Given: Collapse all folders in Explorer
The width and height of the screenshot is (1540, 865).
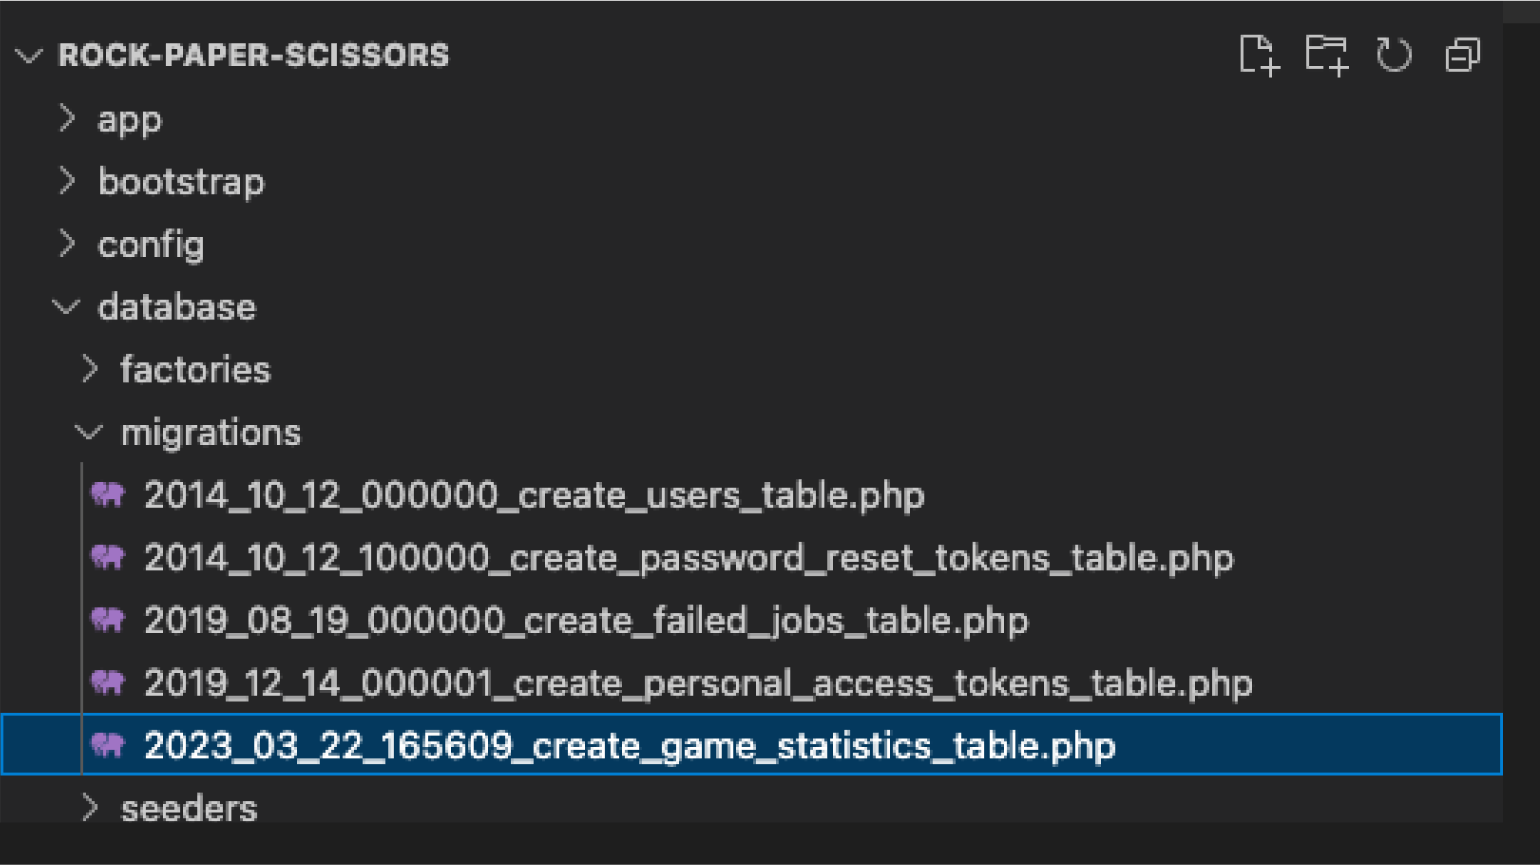Looking at the screenshot, I should (1462, 55).
